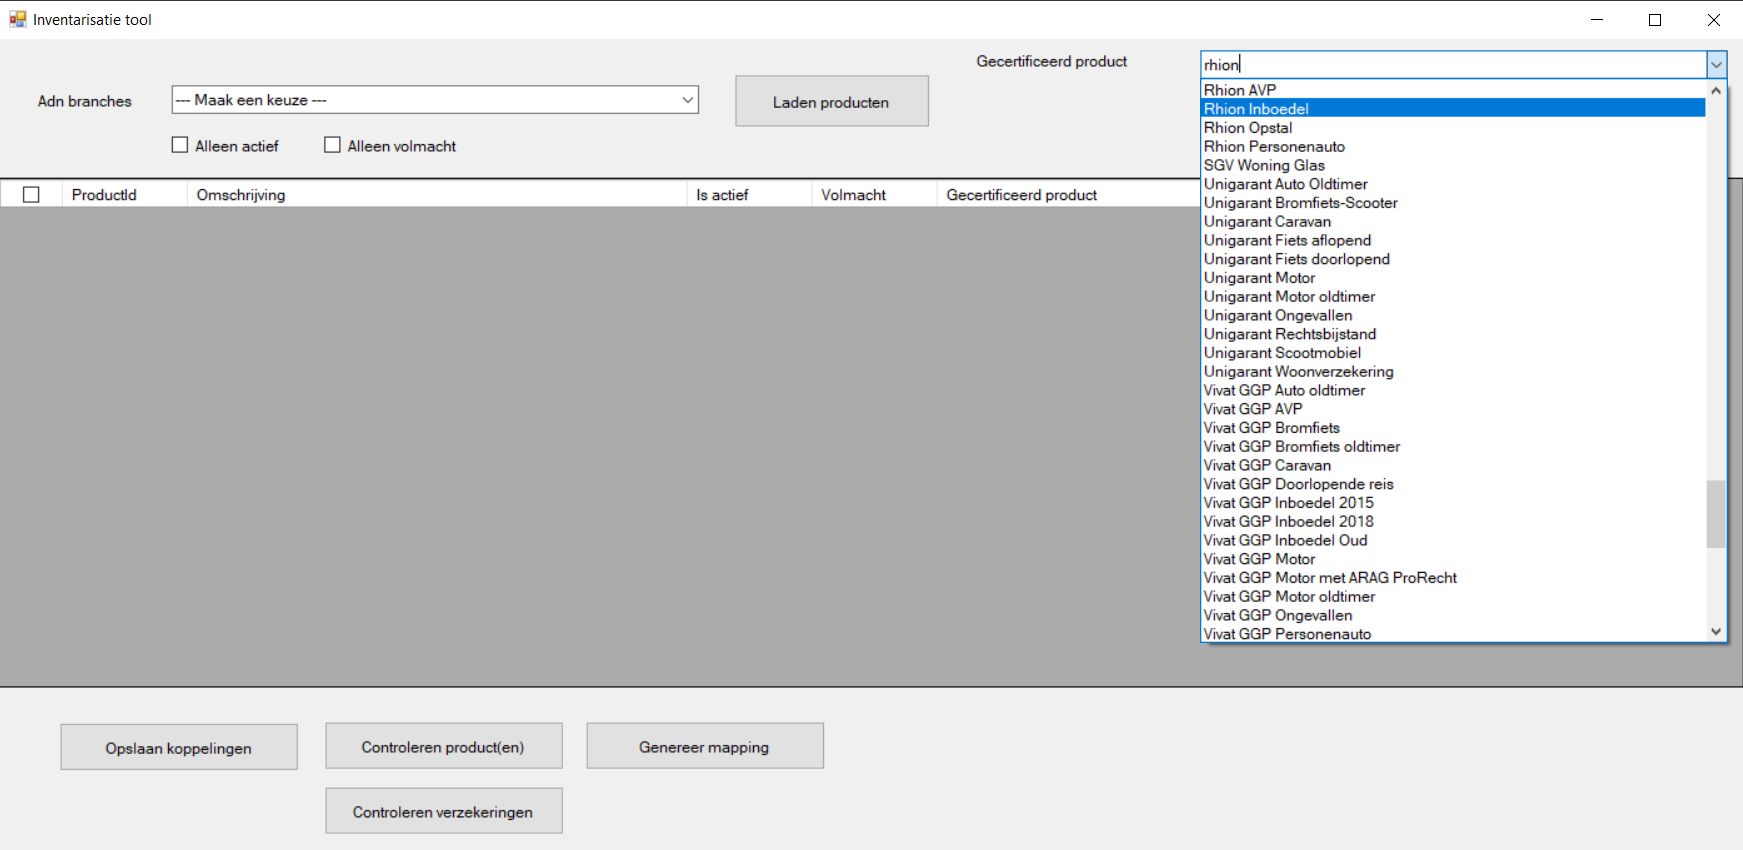
Task: Open the Adn branches dropdown
Action: click(435, 100)
